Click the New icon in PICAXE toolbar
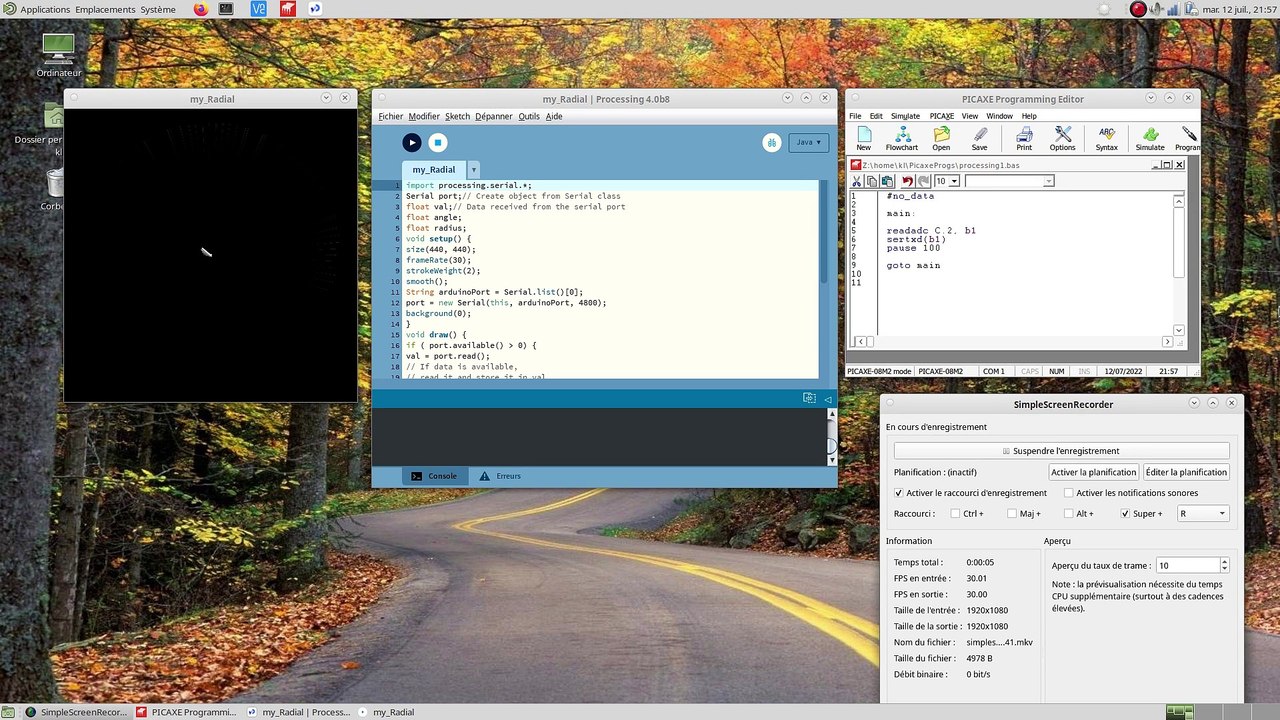1280x720 pixels. click(863, 139)
